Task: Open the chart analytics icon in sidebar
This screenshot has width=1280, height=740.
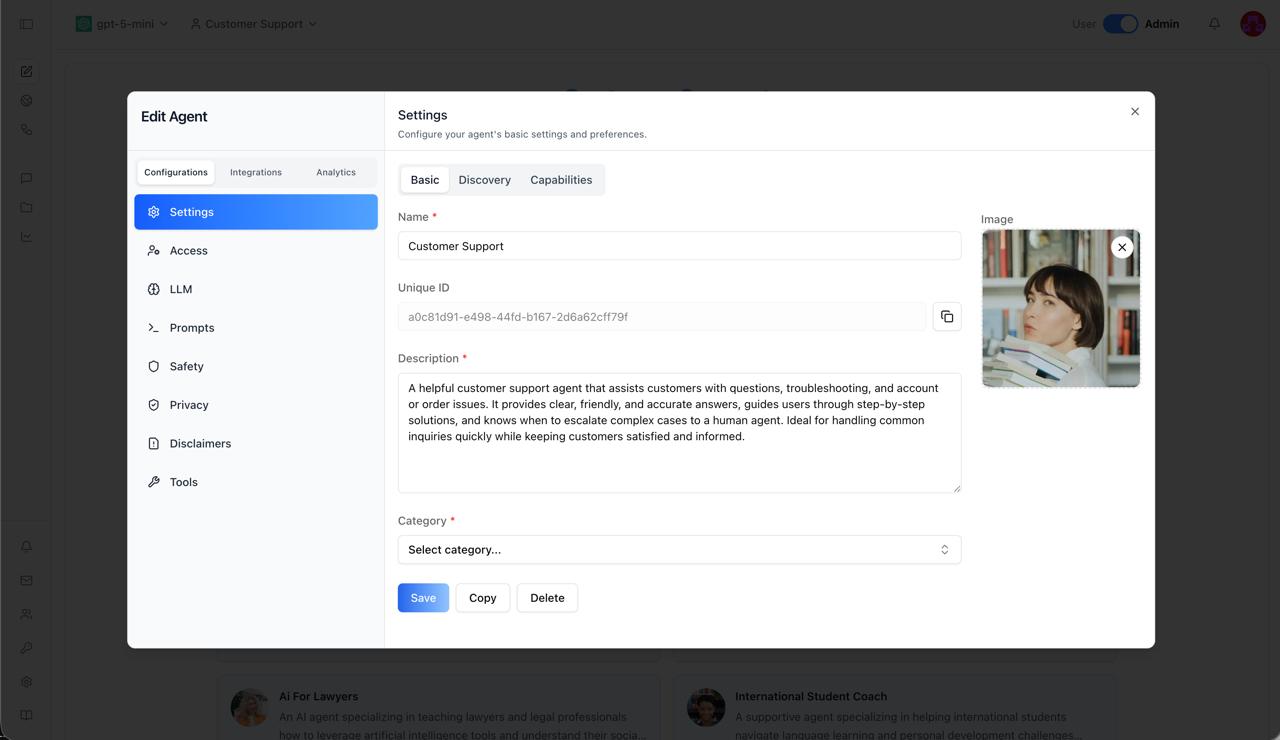Action: tap(27, 237)
